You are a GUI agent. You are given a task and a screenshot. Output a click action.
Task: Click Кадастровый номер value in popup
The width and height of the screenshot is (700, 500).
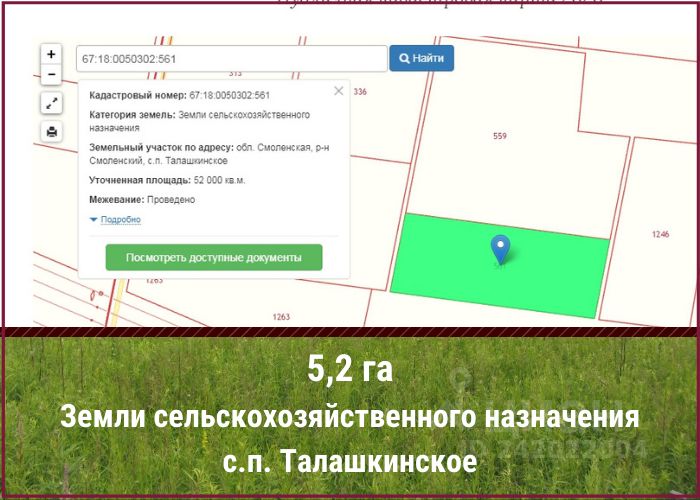pyautogui.click(x=229, y=96)
